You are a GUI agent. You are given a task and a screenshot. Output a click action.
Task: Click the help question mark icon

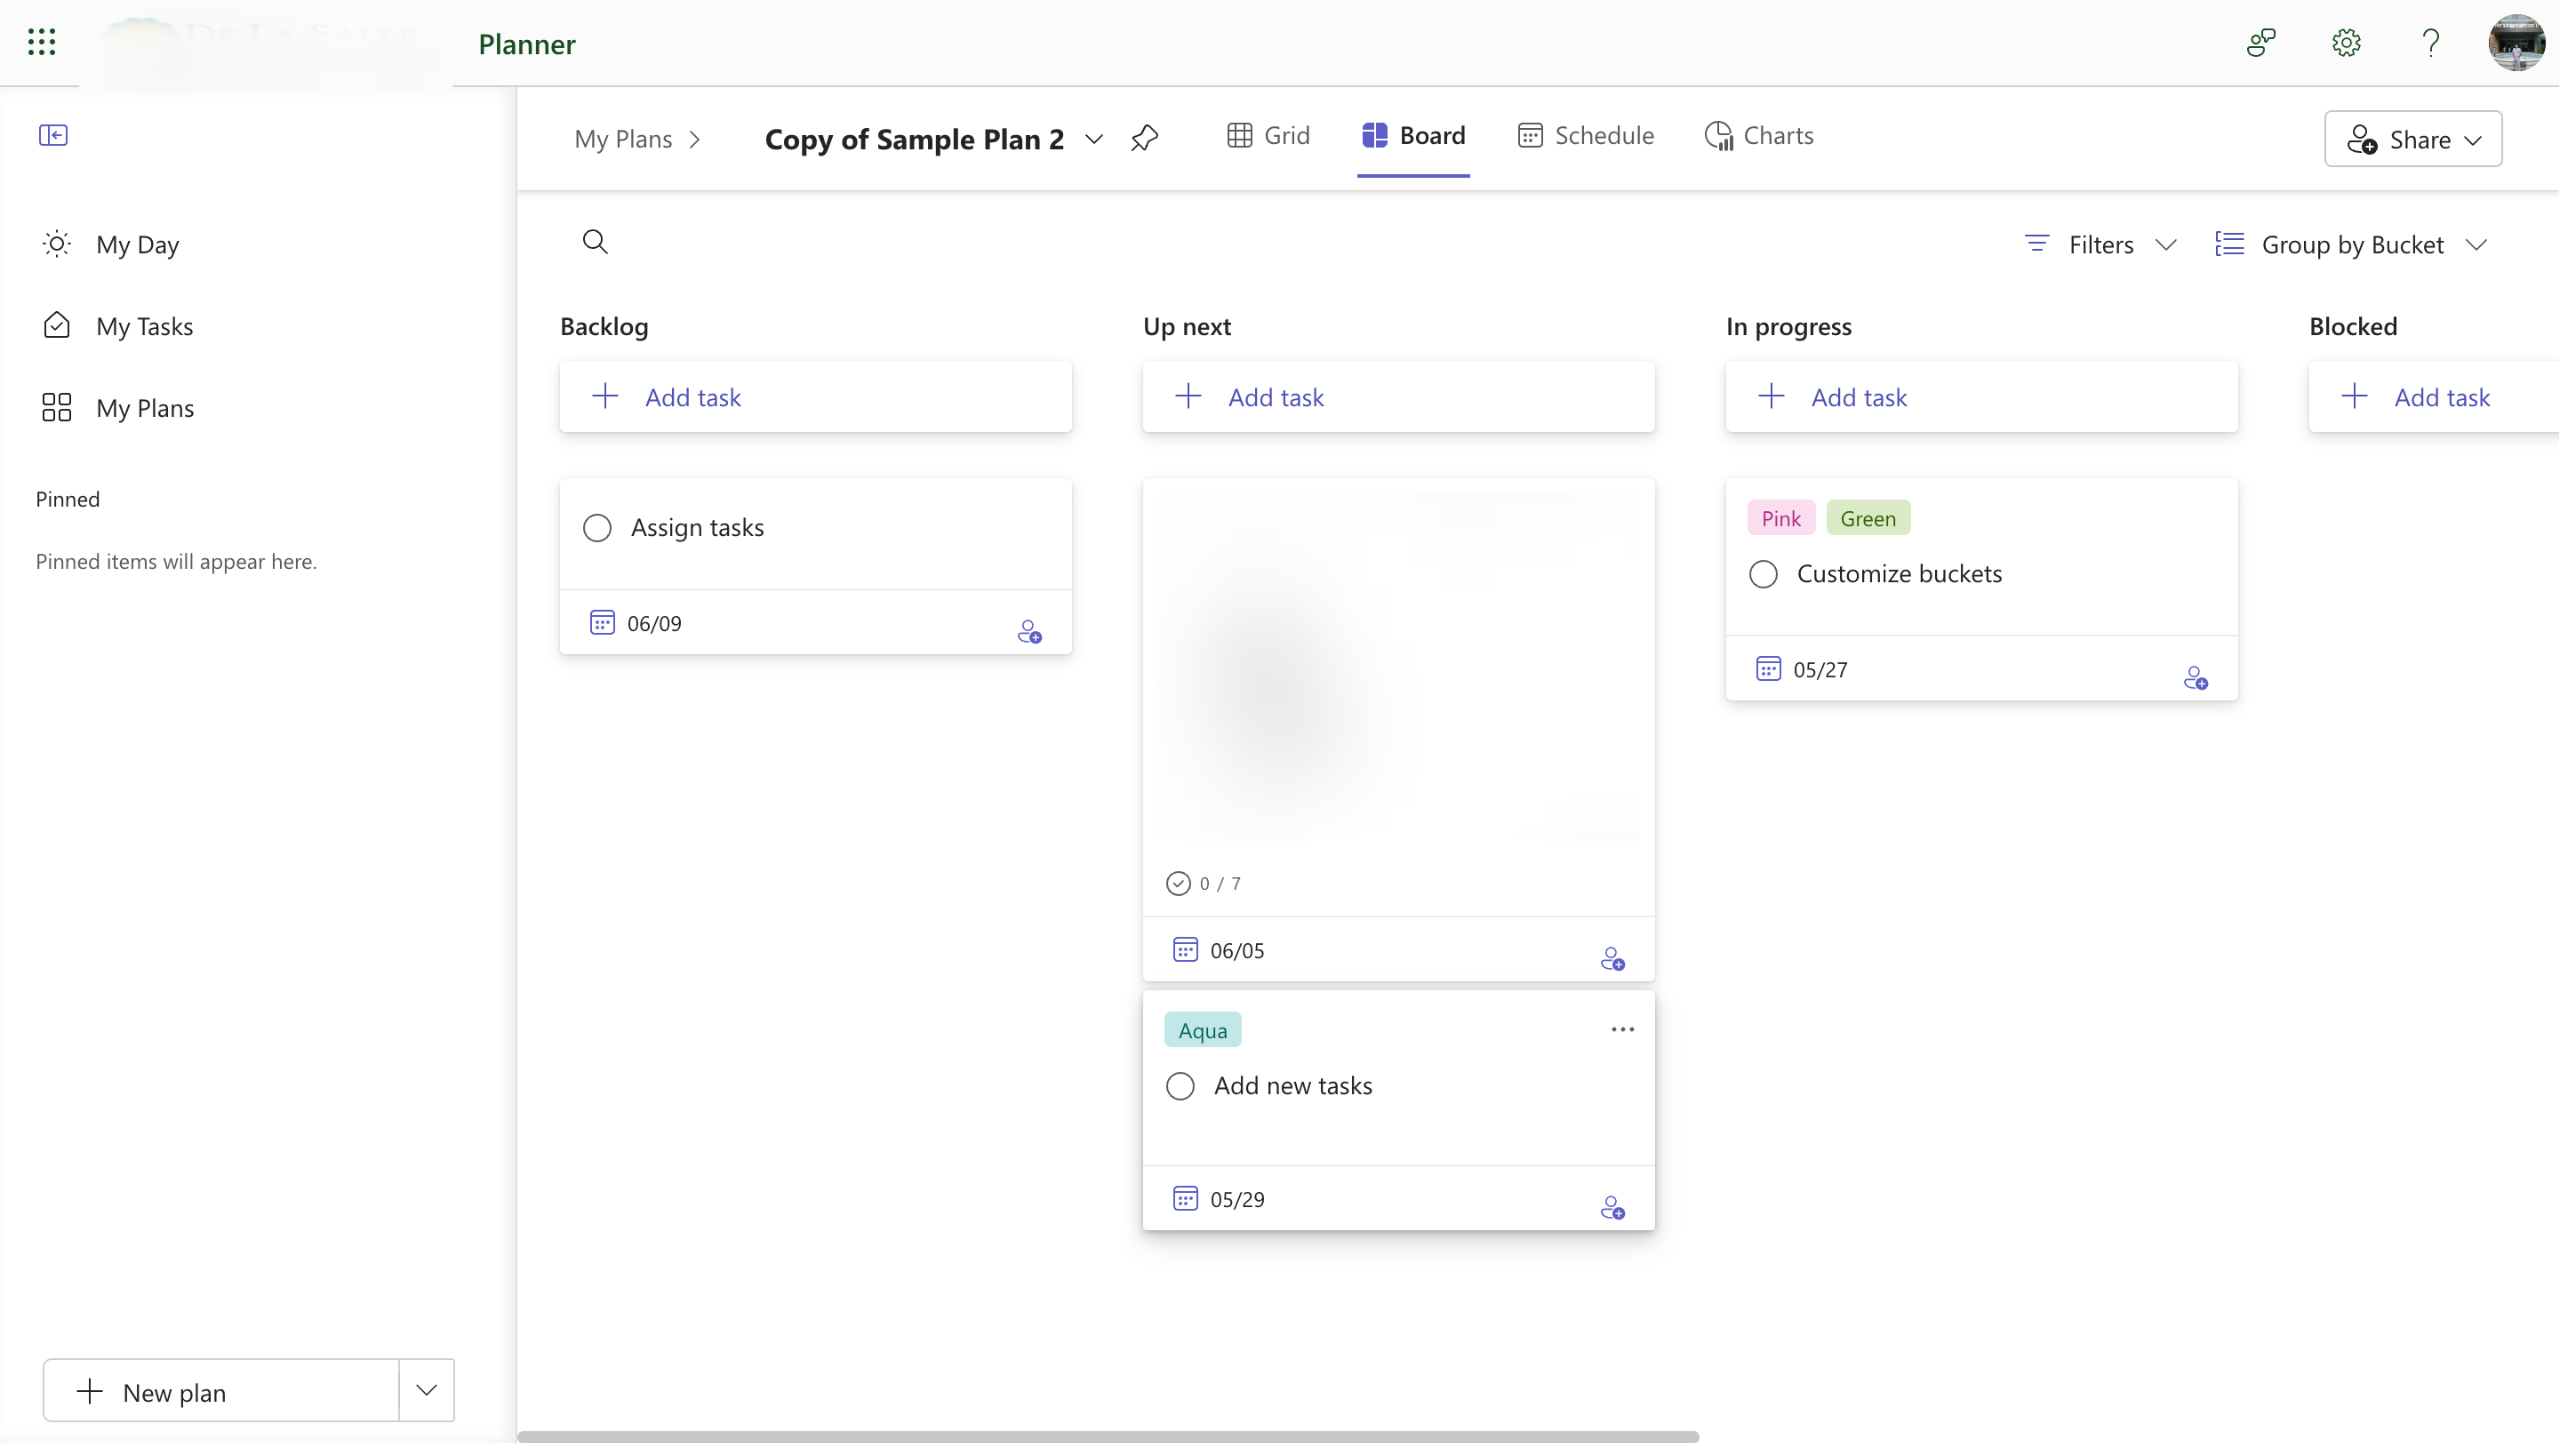point(2430,43)
